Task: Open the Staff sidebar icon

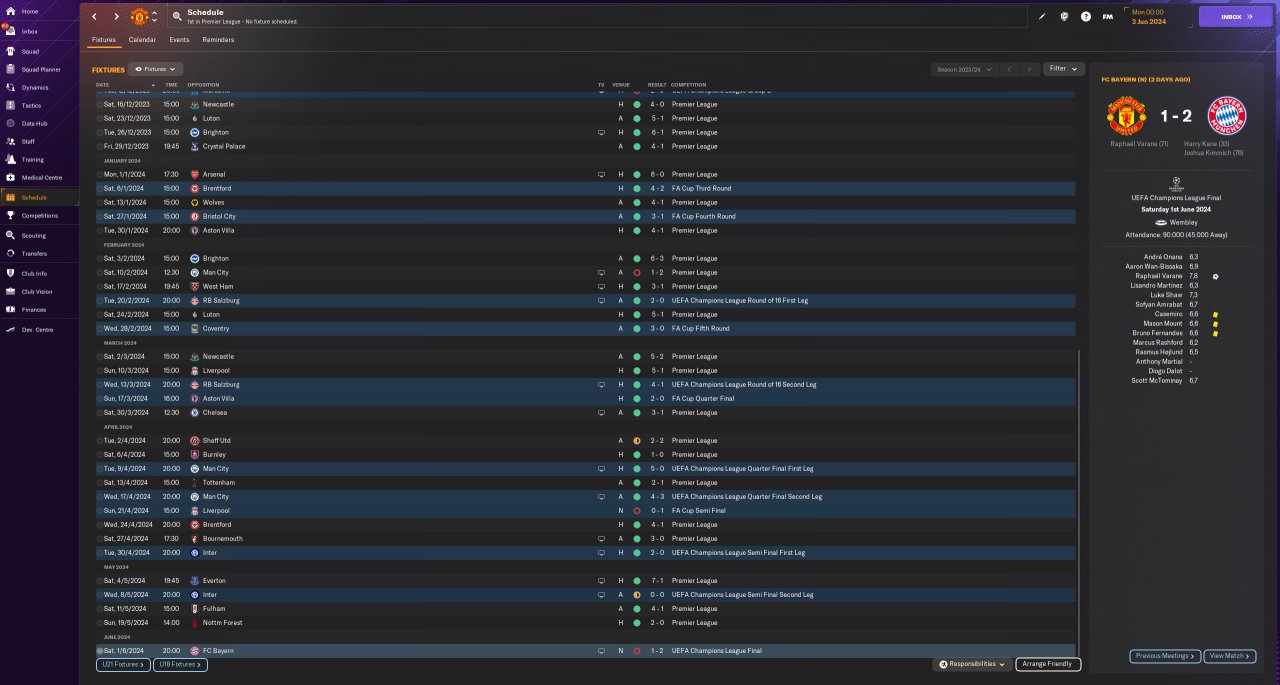Action: 10,141
